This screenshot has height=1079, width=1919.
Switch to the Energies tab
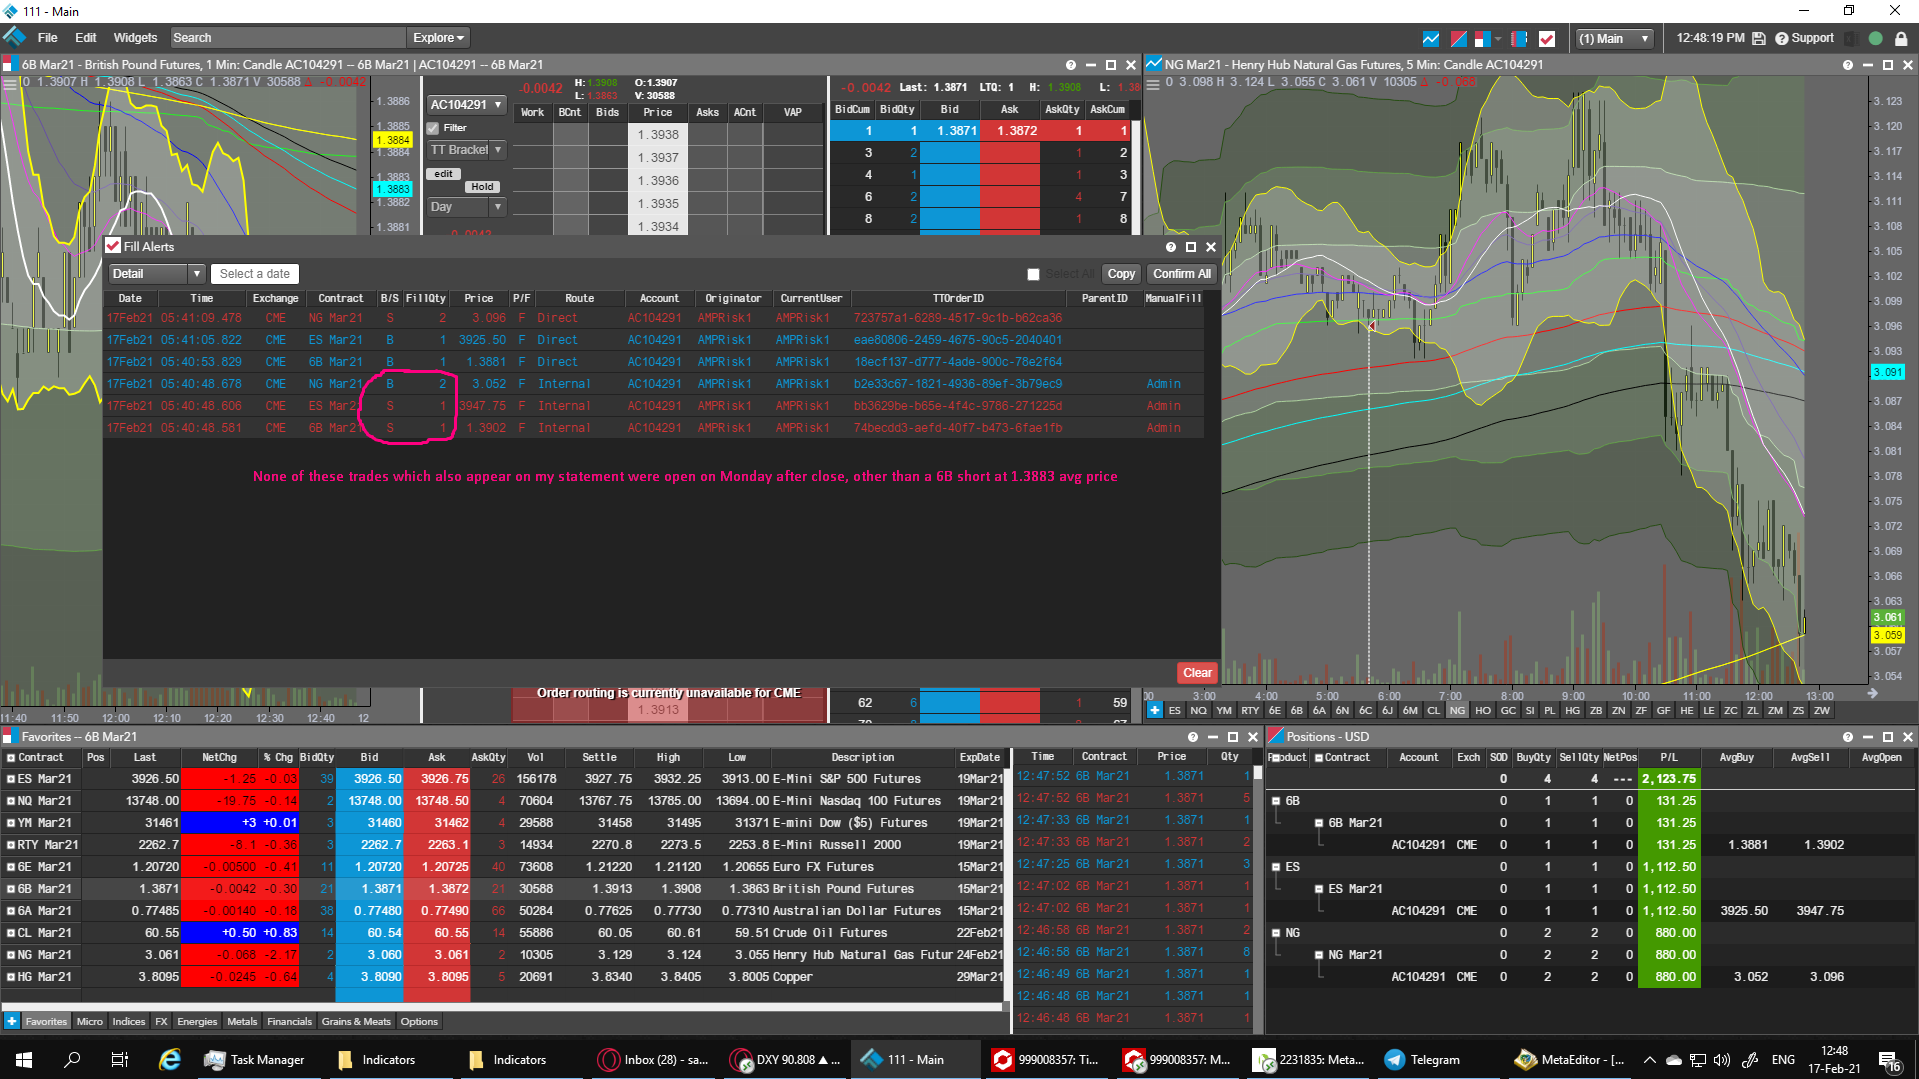point(197,1021)
